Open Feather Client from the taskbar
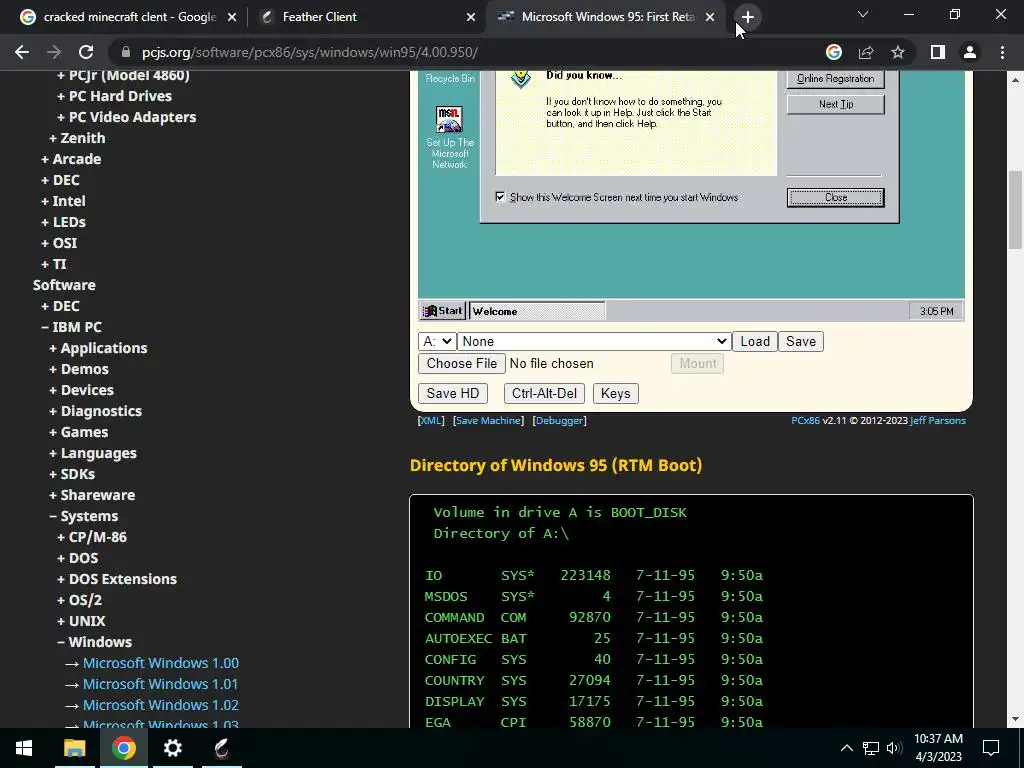Viewport: 1024px width, 768px height. (221, 748)
